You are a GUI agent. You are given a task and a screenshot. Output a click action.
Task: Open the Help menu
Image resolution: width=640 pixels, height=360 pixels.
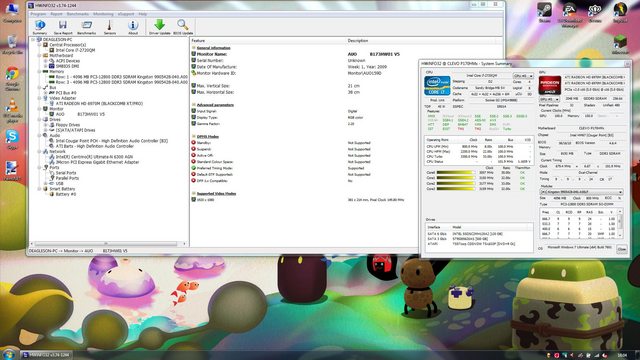[142, 14]
